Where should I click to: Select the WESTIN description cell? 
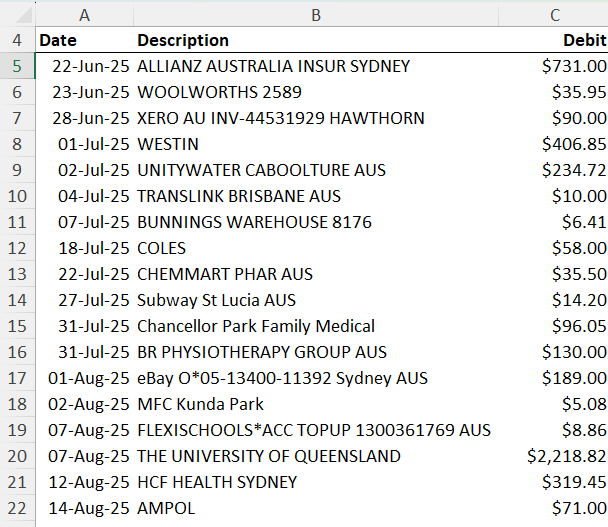[x=316, y=144]
